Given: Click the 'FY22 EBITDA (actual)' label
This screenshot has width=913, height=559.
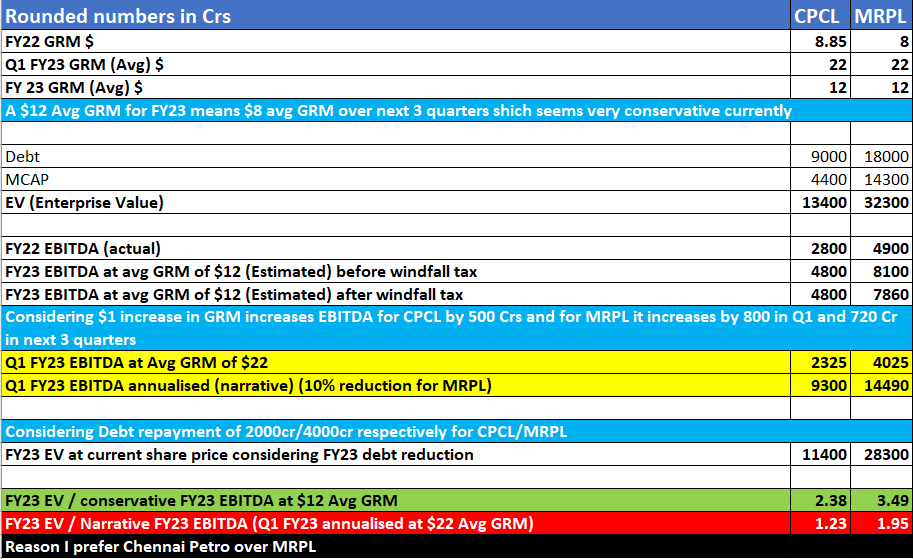Looking at the screenshot, I should (396, 248).
